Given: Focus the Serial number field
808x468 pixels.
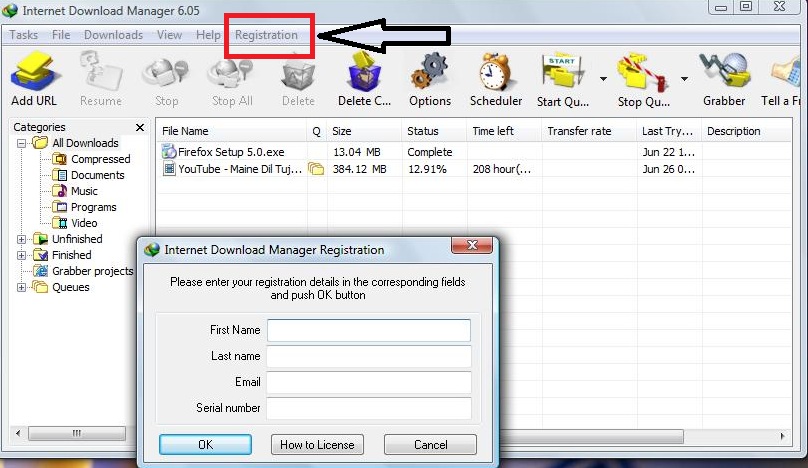Looking at the screenshot, I should (369, 408).
